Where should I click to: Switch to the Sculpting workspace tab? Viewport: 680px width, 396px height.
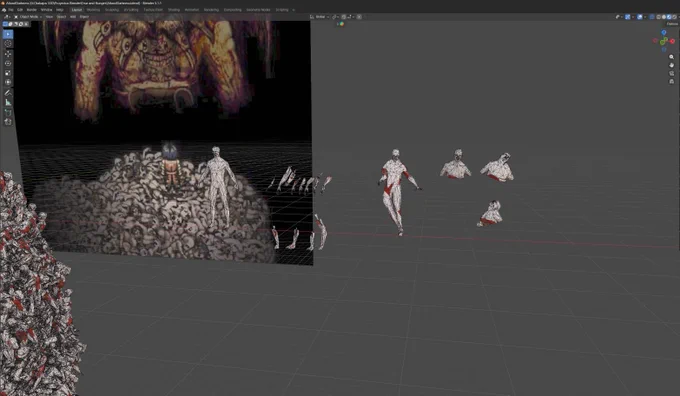112,10
